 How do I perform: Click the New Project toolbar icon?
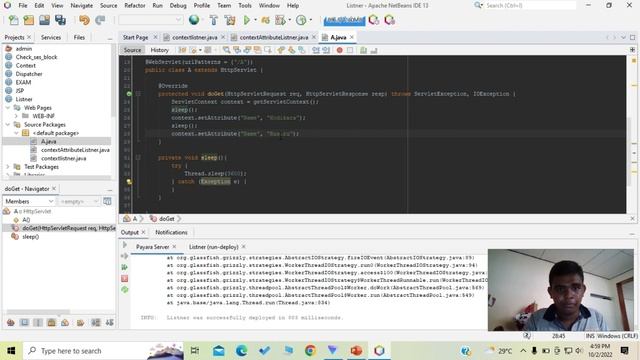coord(29,20)
